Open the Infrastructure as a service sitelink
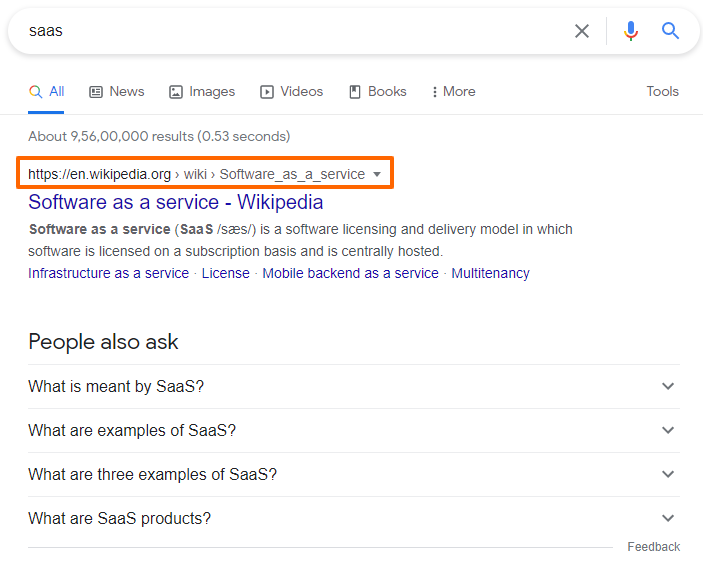 click(108, 273)
